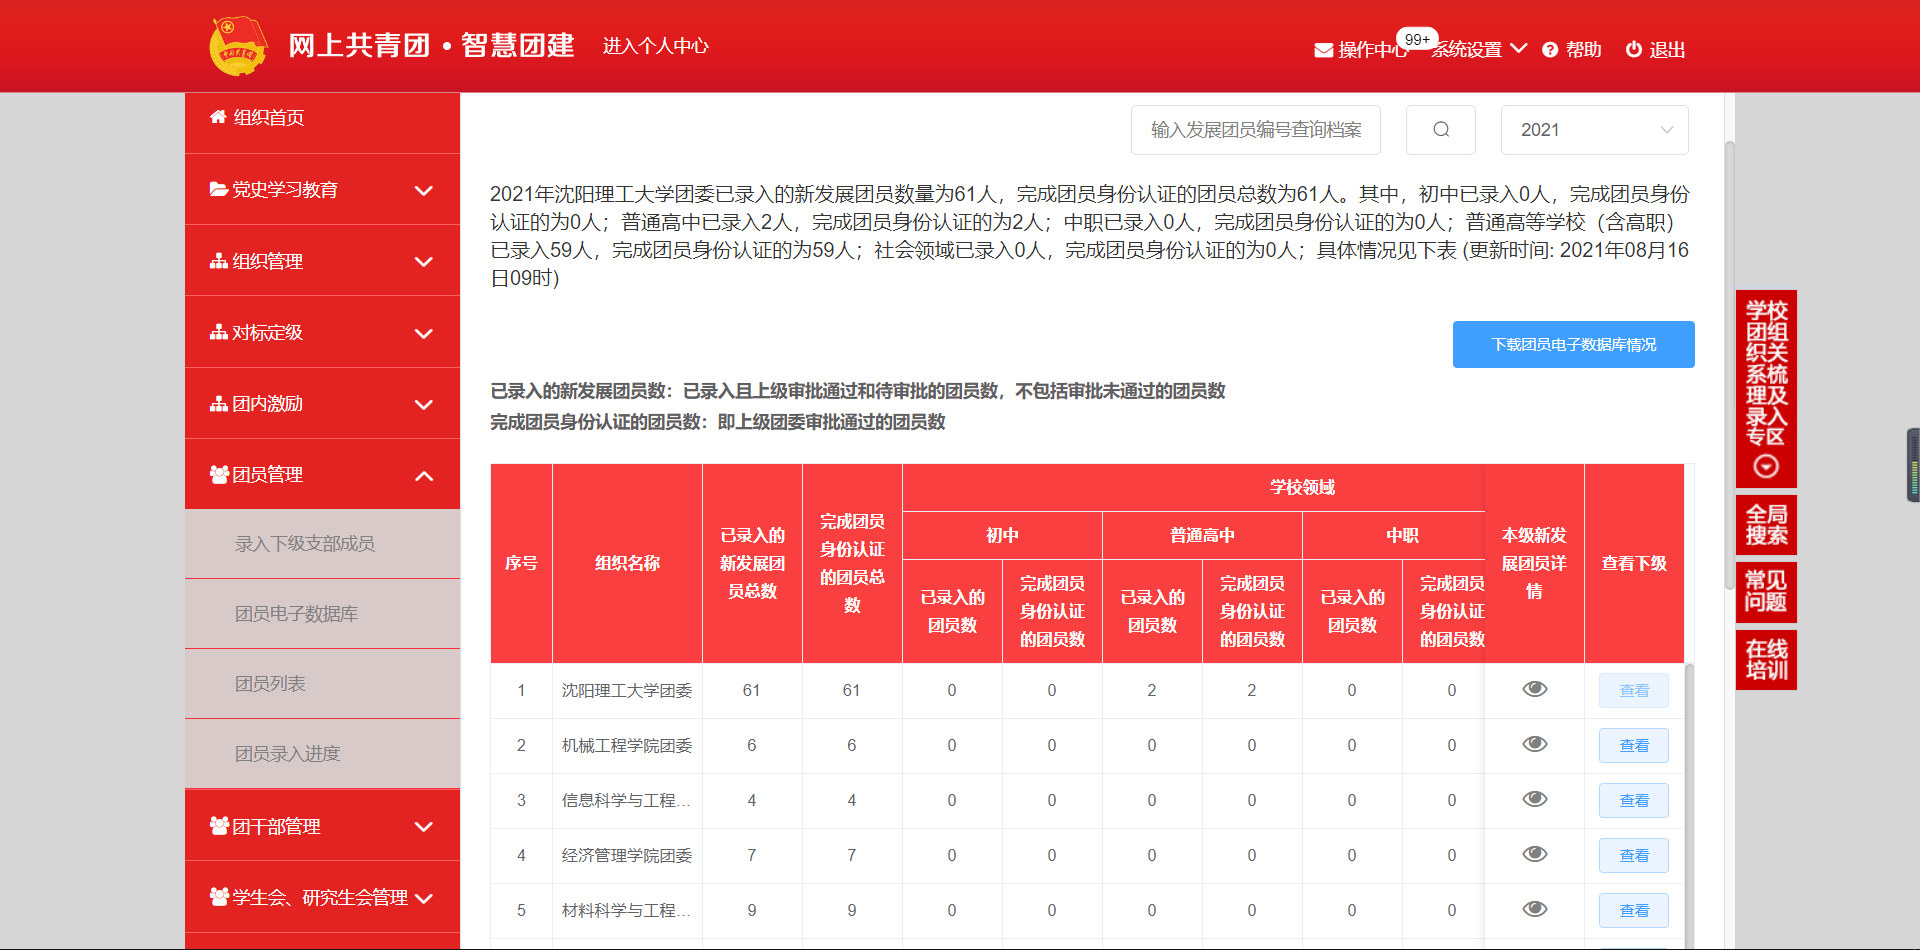View details eye icon for 材料科学与工程 row

tap(1535, 909)
